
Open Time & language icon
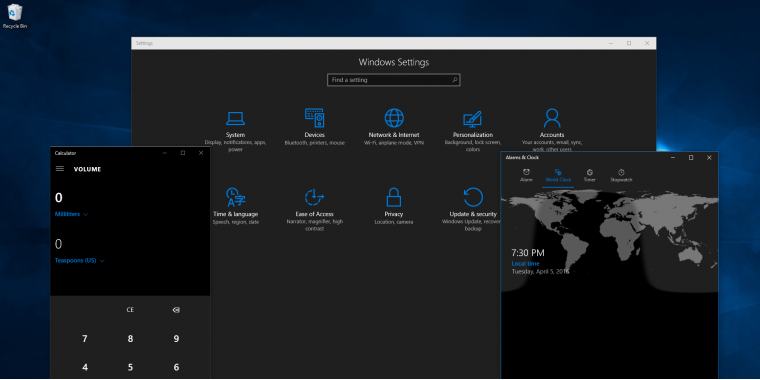click(236, 197)
